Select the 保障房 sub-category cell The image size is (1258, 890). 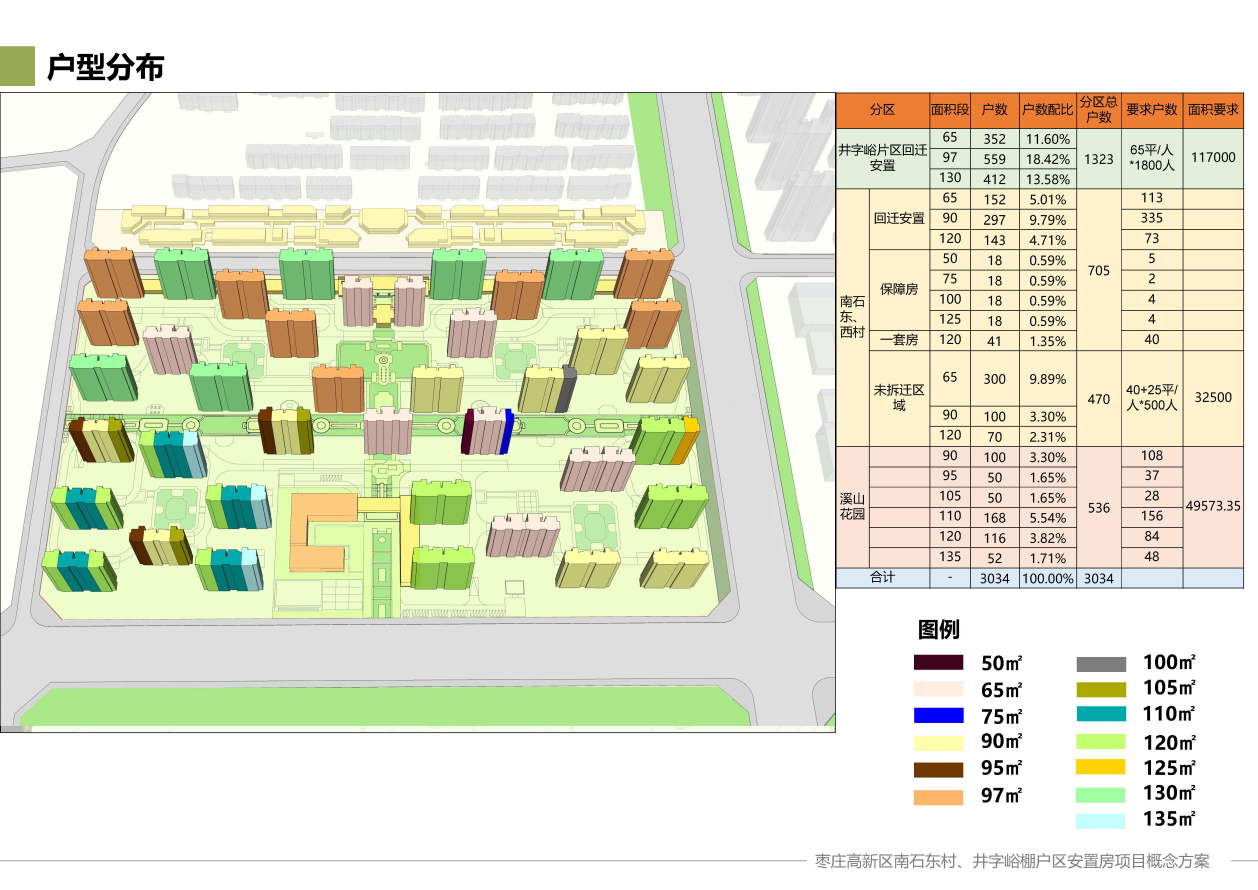(899, 289)
